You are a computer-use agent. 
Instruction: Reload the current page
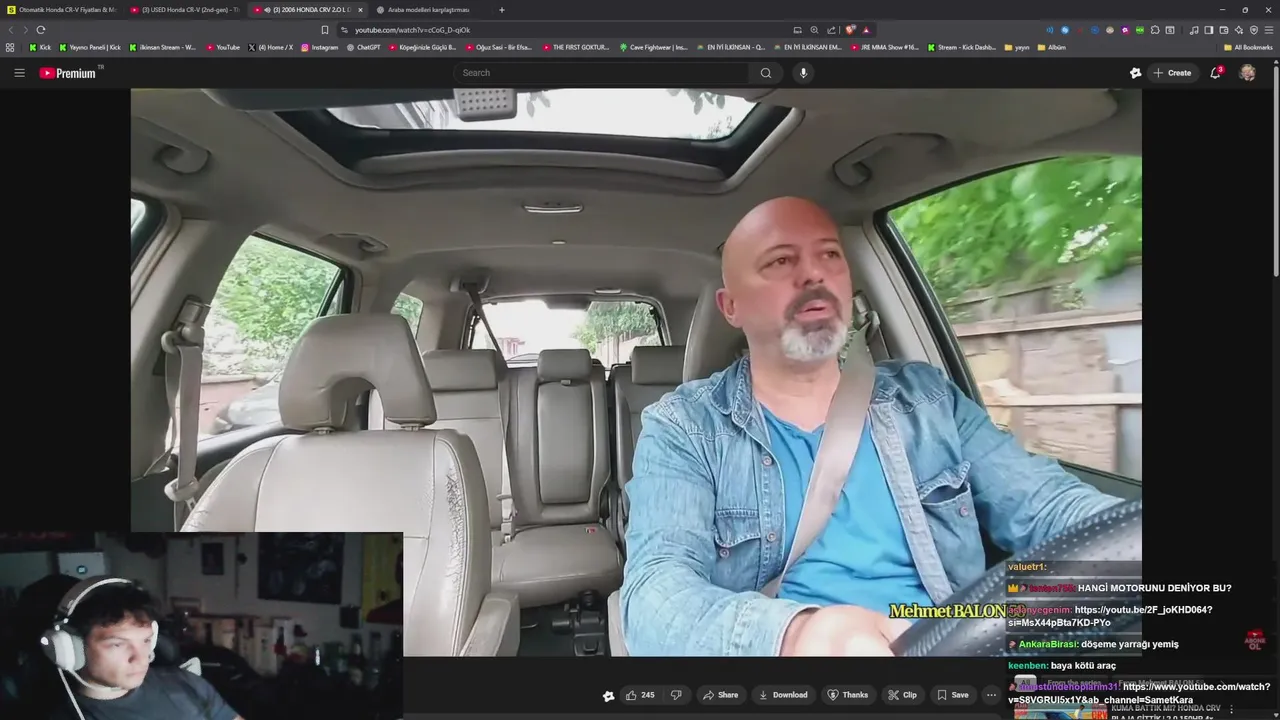click(41, 30)
